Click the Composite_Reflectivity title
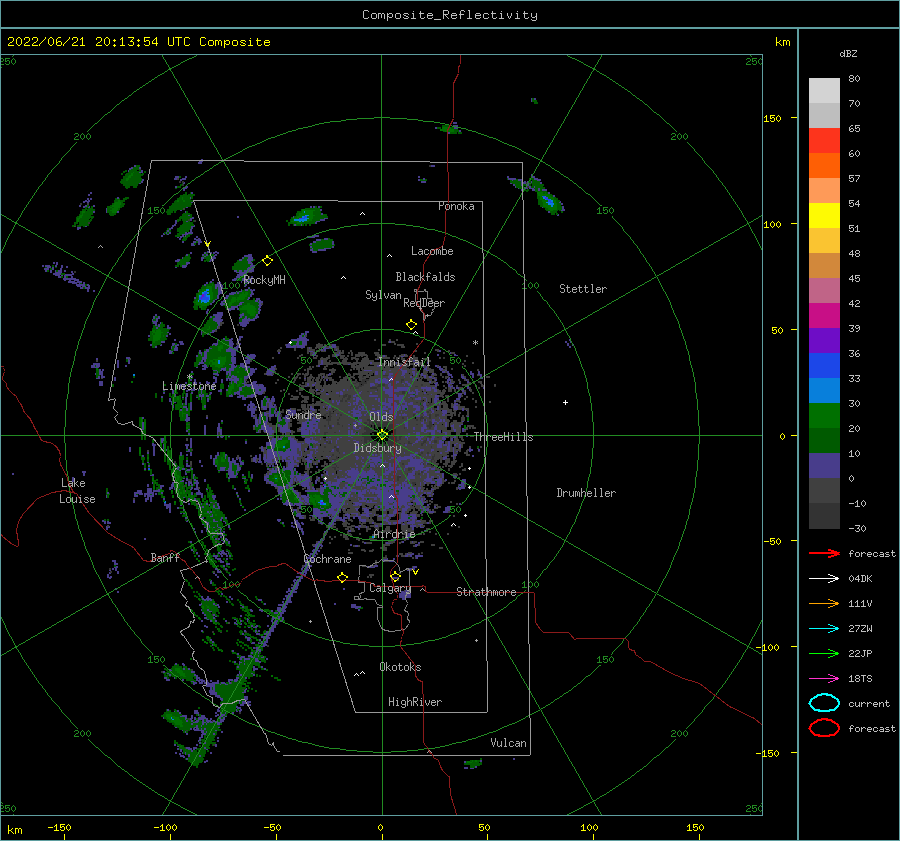Image resolution: width=900 pixels, height=841 pixels. pos(450,15)
